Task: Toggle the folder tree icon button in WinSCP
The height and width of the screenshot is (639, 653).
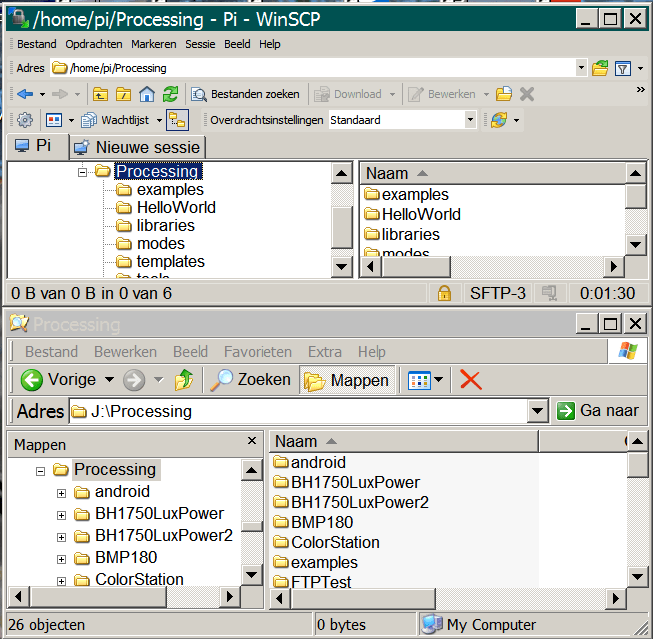Action: tap(177, 120)
